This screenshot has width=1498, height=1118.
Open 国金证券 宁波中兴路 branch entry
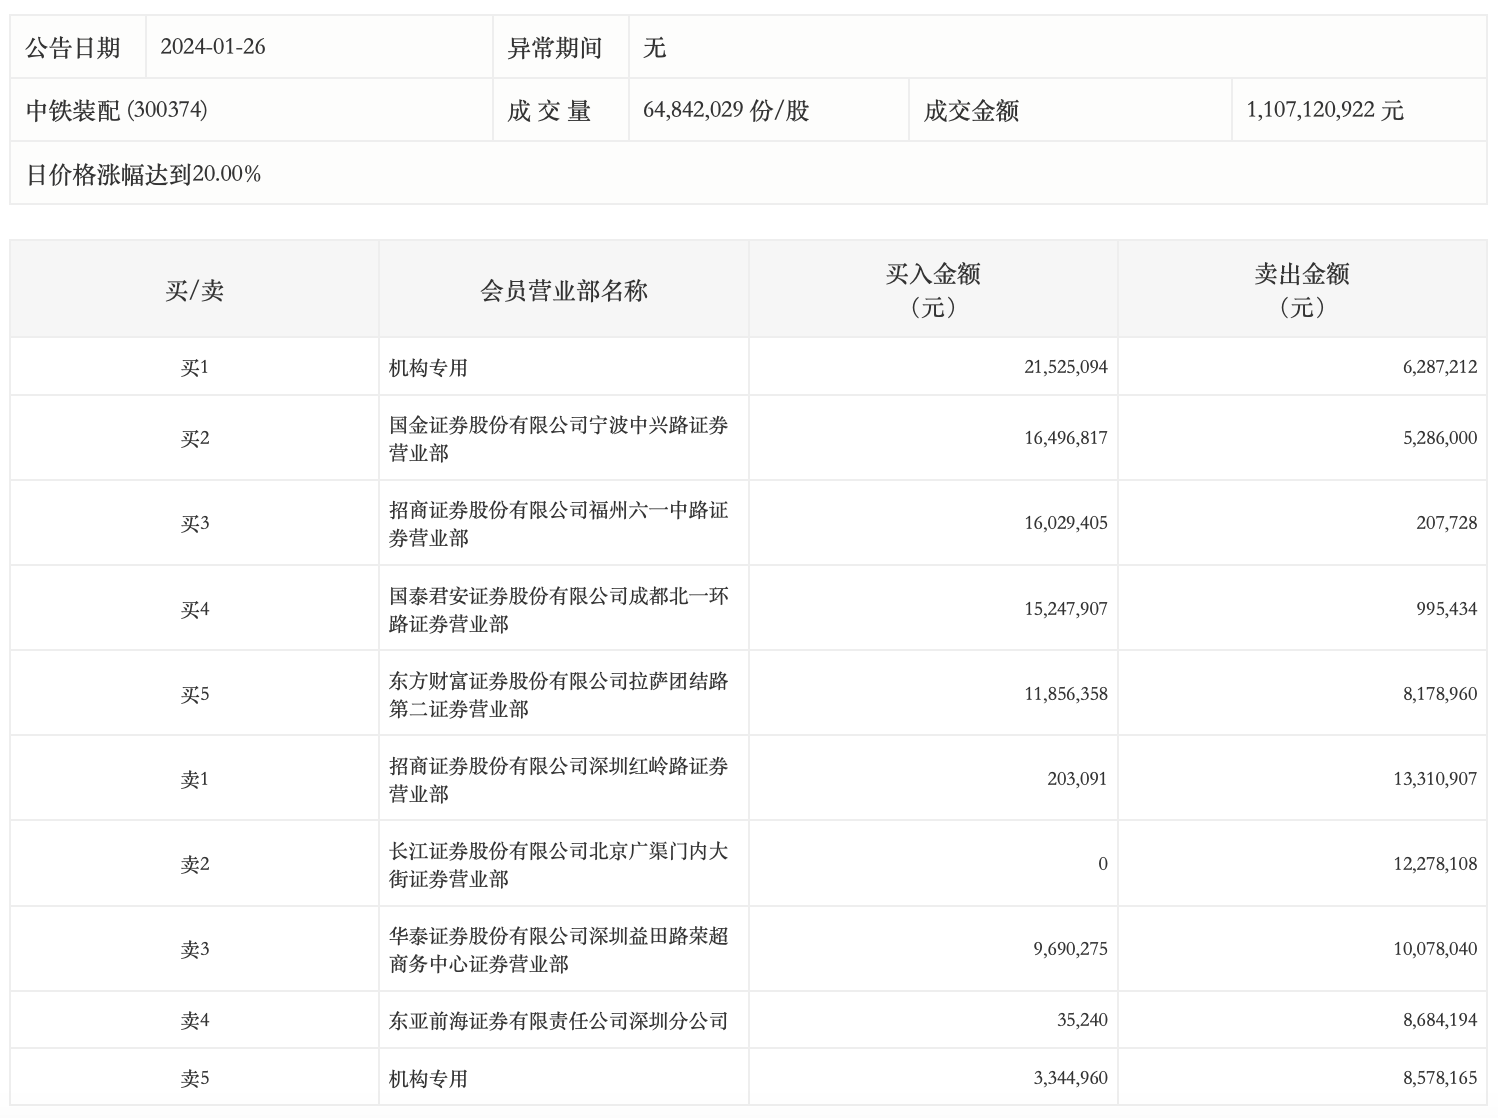click(x=558, y=438)
